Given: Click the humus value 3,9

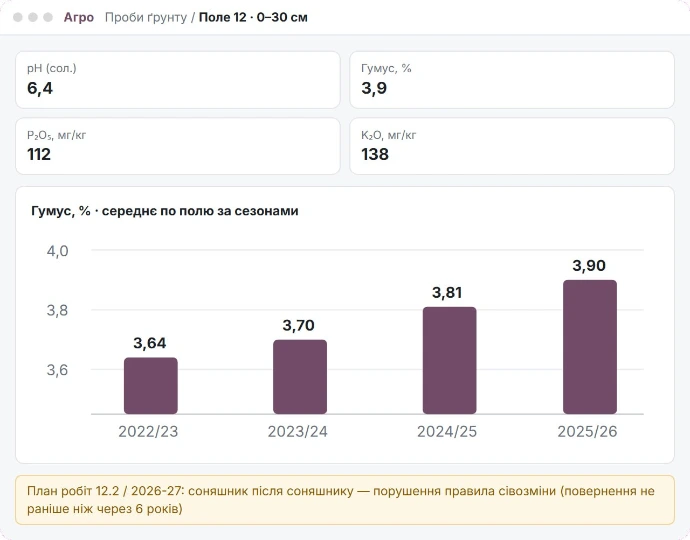Looking at the screenshot, I should tap(374, 88).
